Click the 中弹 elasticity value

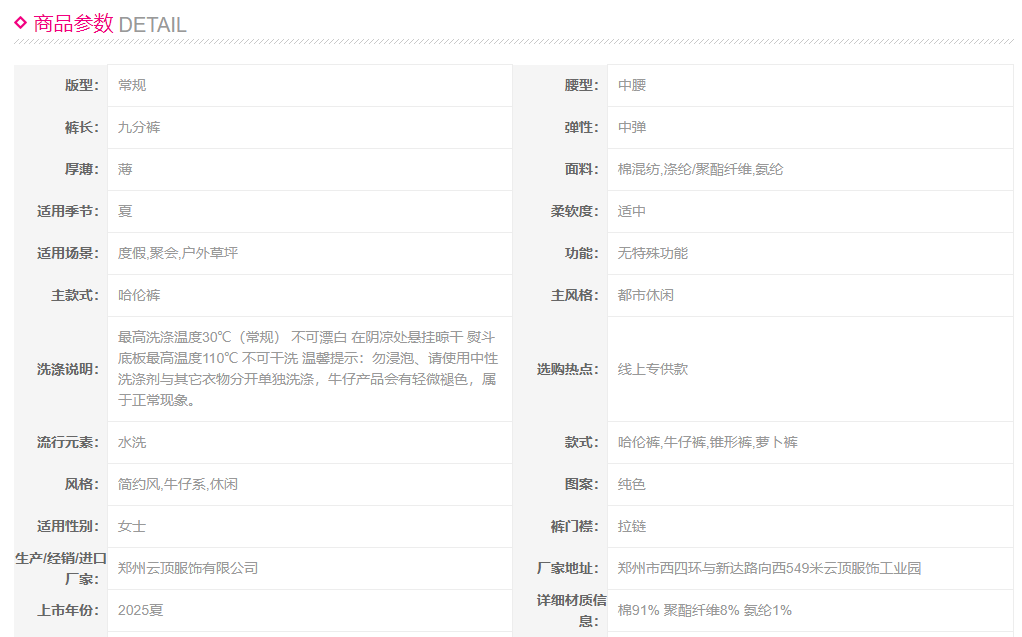632,127
